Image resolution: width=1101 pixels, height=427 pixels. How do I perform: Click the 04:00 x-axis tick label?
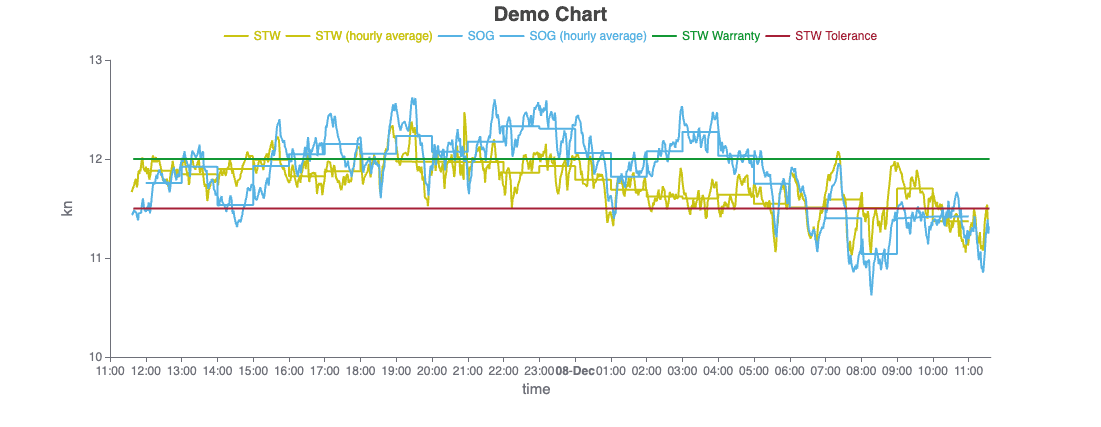[718, 369]
